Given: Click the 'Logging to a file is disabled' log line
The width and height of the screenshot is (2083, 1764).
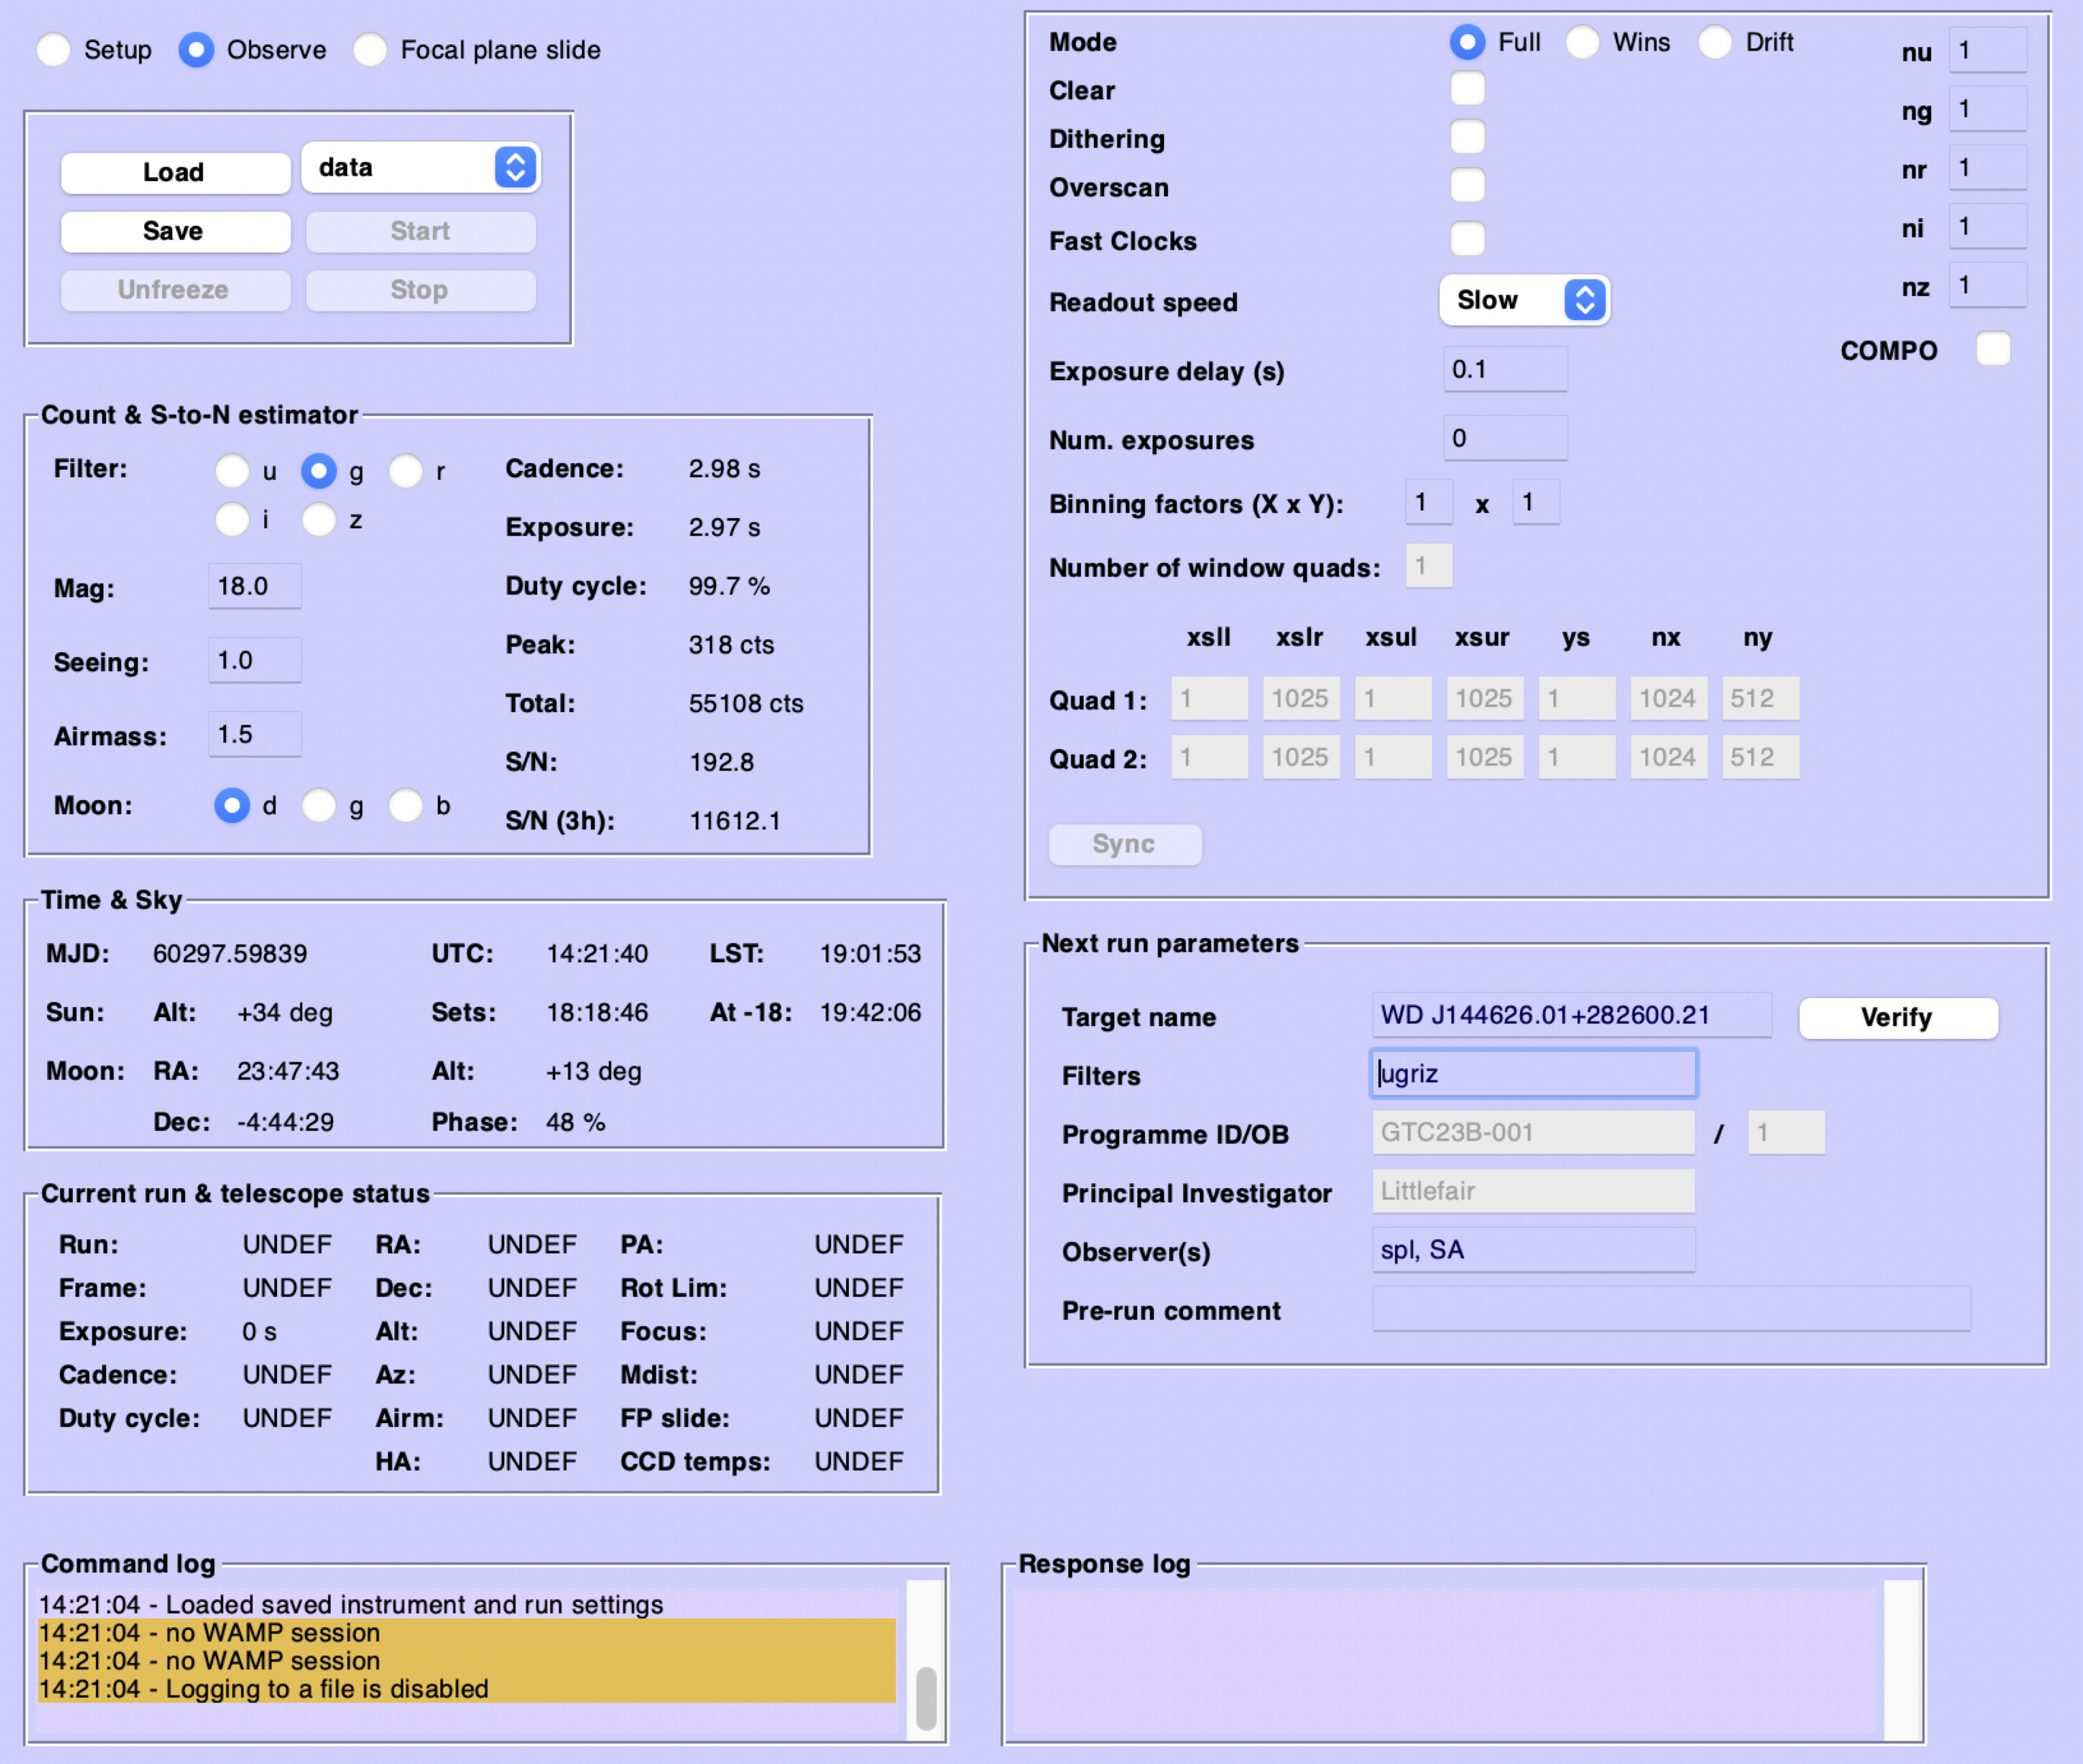Looking at the screenshot, I should (466, 1689).
